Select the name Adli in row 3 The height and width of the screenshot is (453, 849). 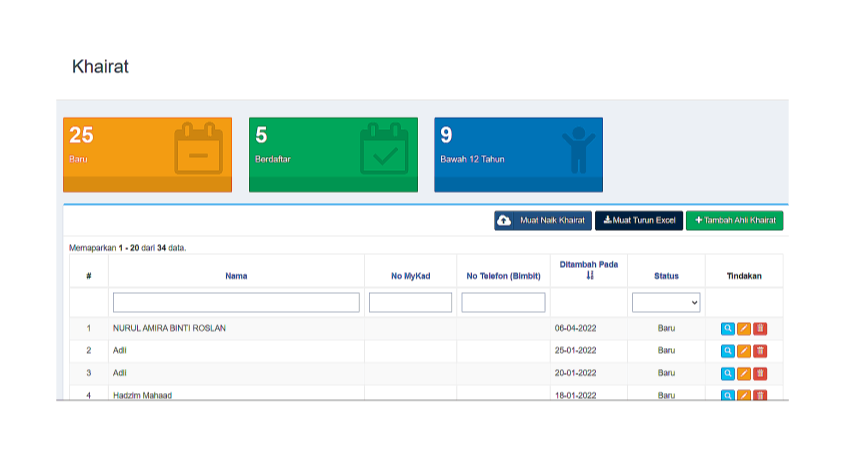tap(120, 373)
